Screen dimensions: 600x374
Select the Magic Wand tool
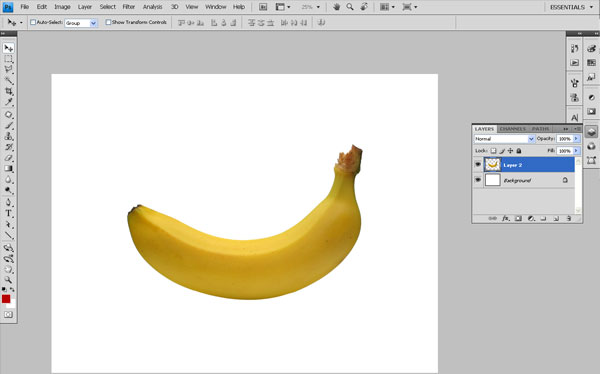tap(8, 80)
